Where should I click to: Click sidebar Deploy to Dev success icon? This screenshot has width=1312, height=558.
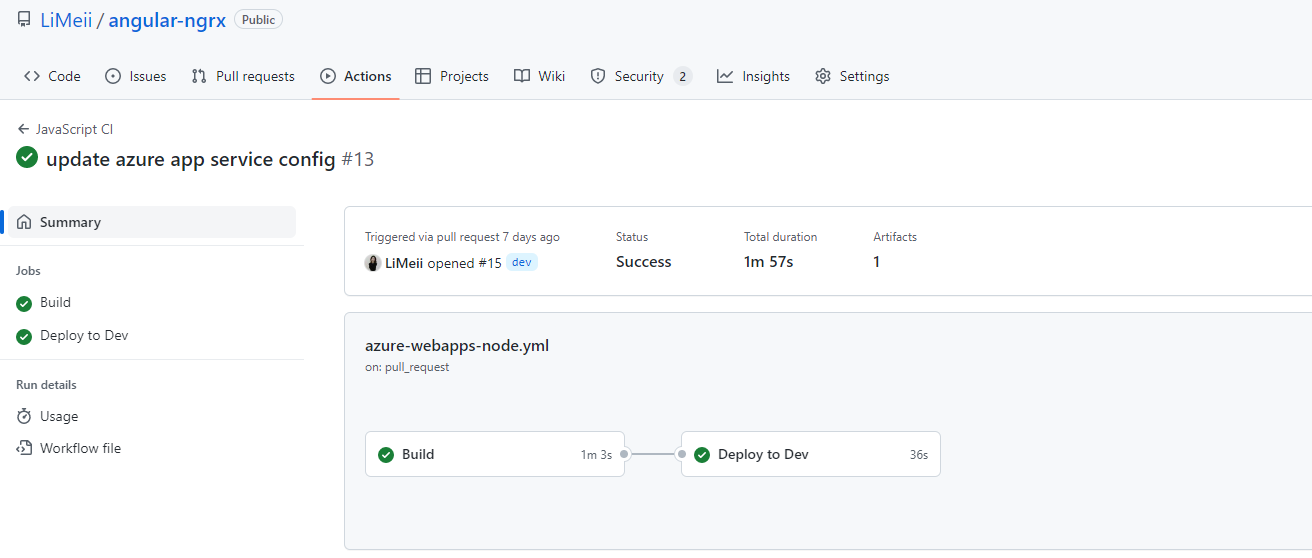(x=24, y=337)
